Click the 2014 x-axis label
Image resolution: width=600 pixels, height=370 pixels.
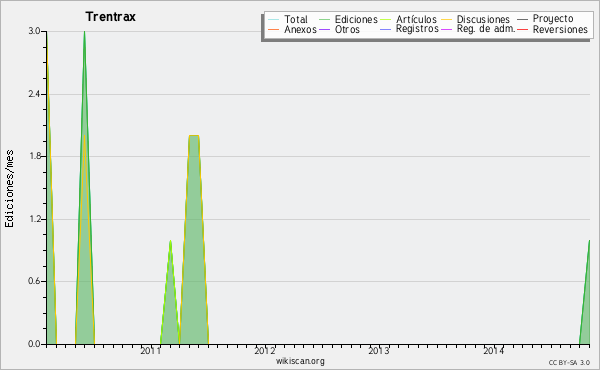coord(493,350)
